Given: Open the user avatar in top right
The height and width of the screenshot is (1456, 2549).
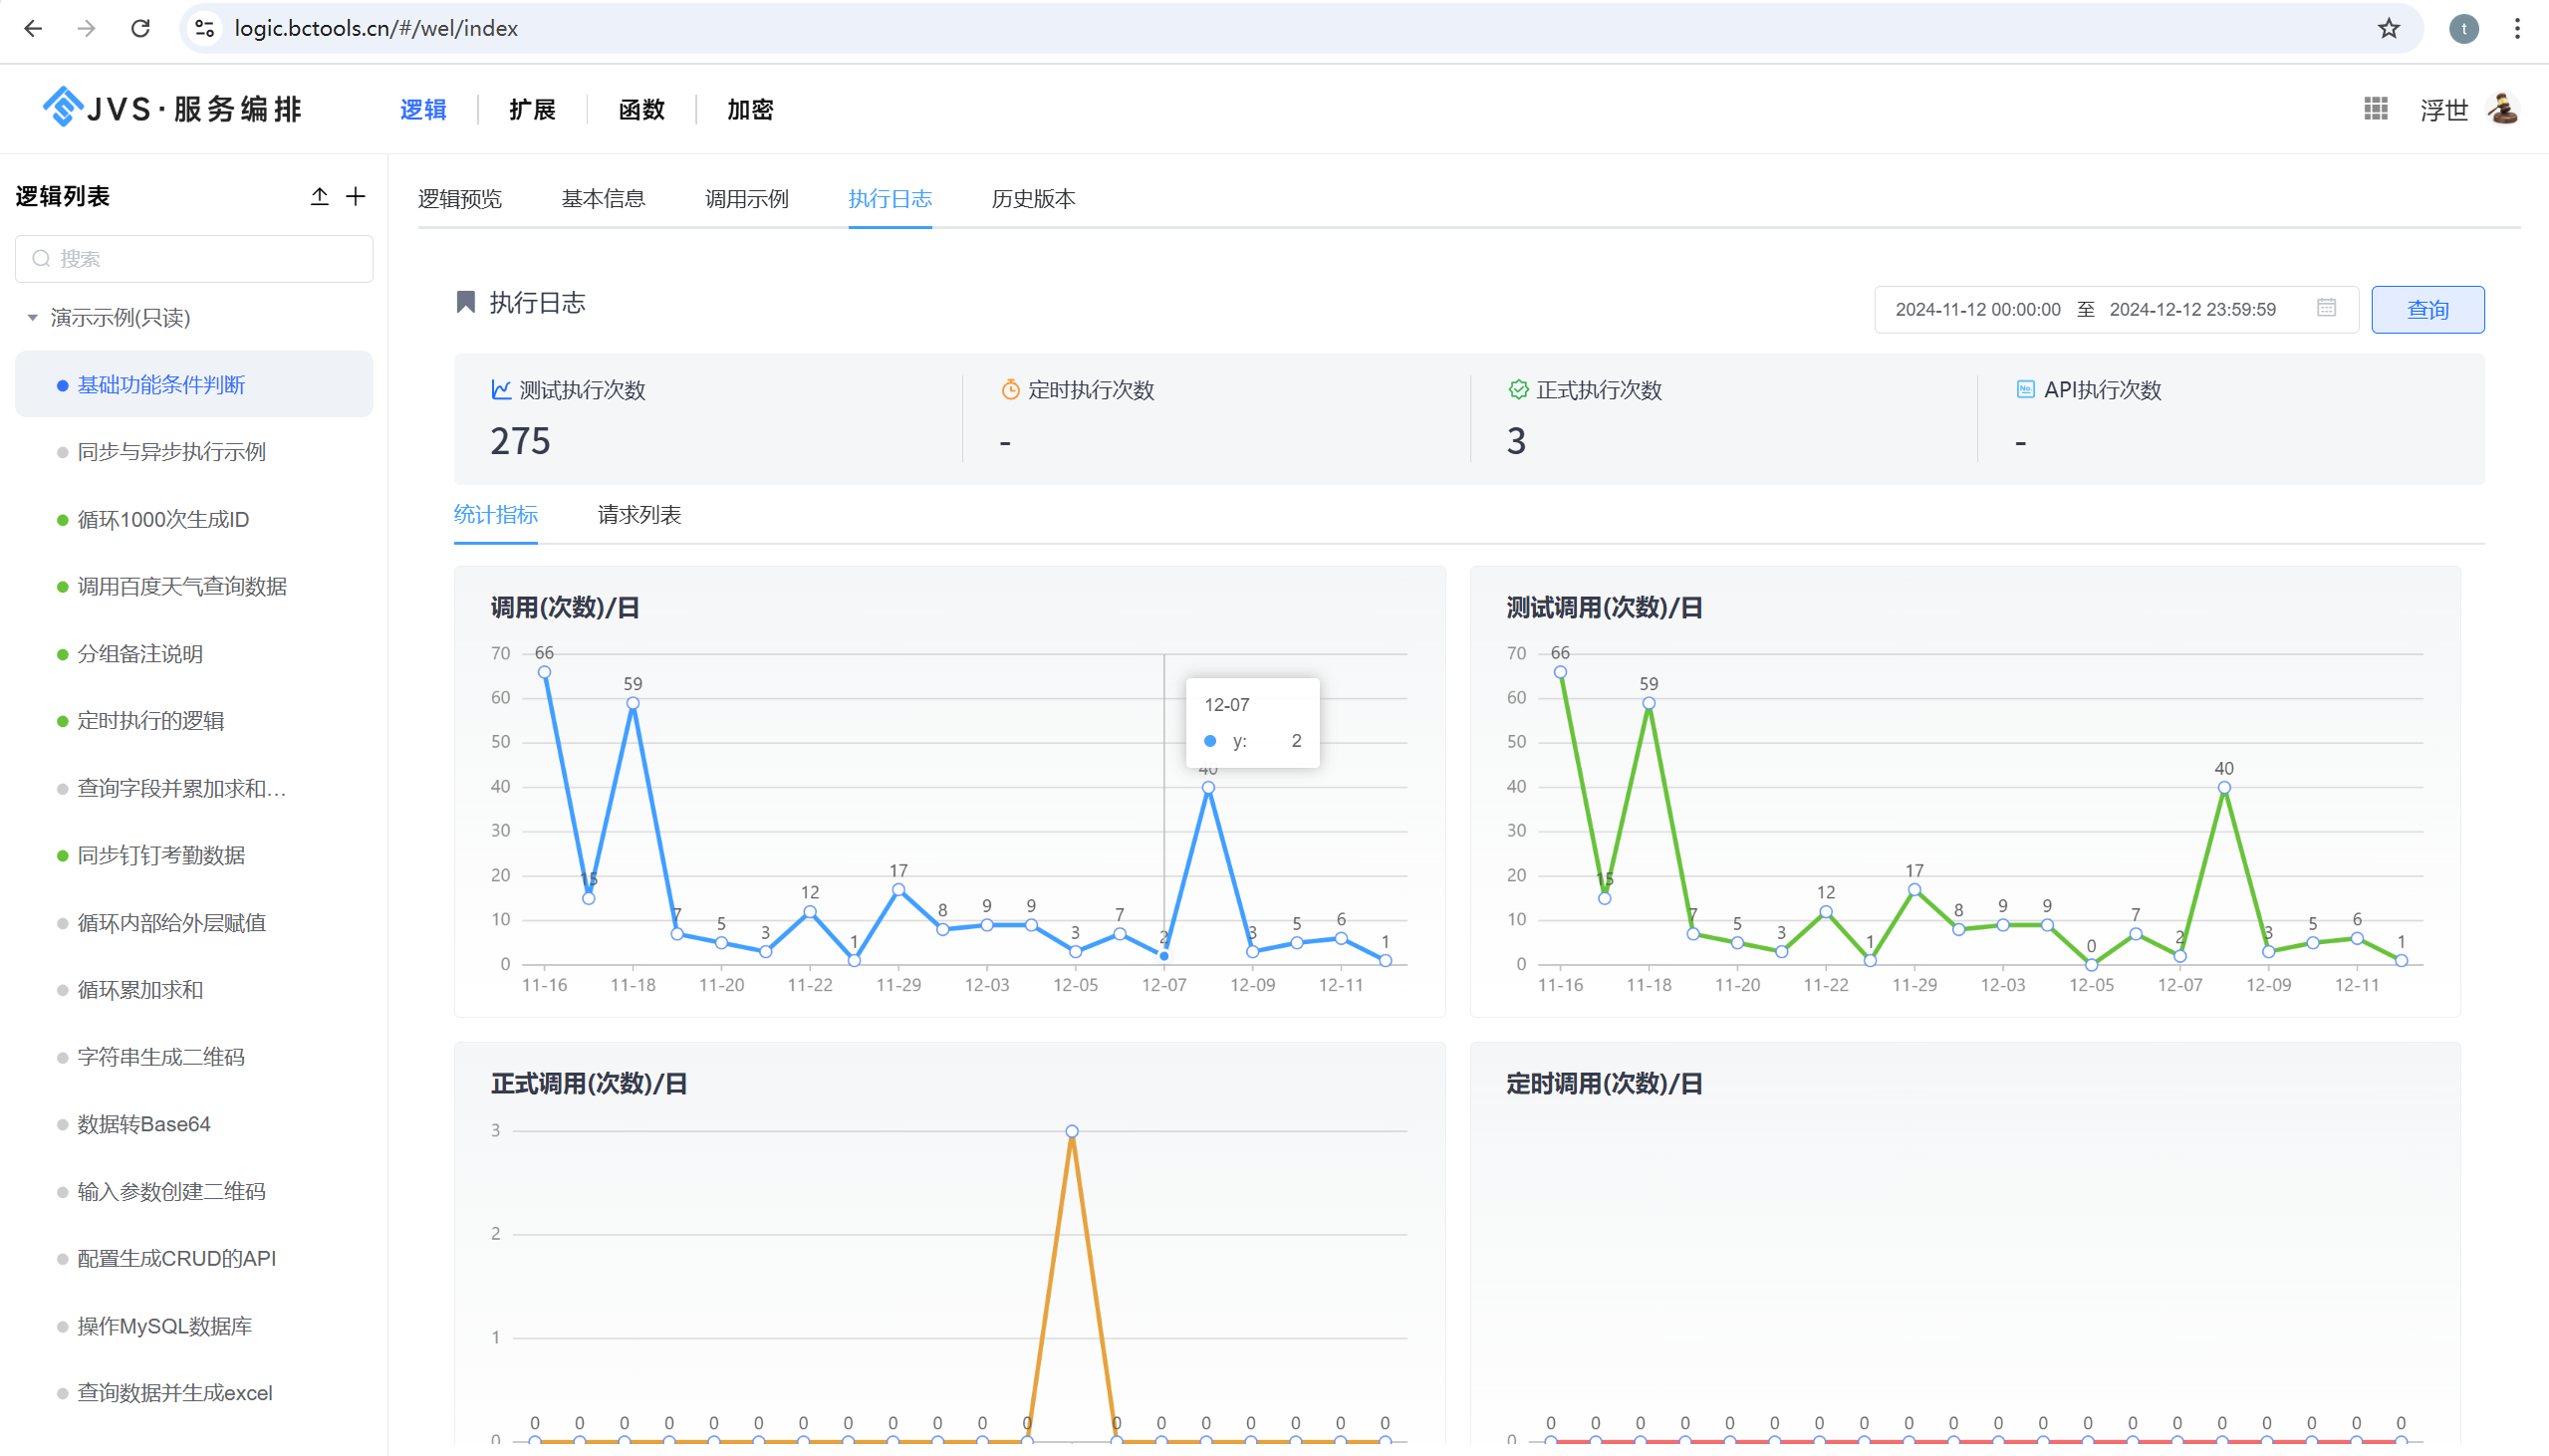Looking at the screenshot, I should (x=2503, y=108).
